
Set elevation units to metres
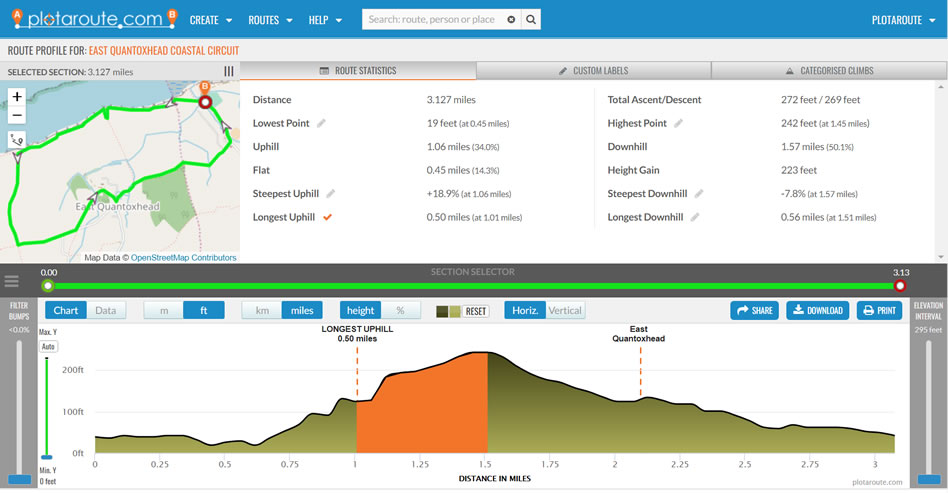[x=164, y=310]
